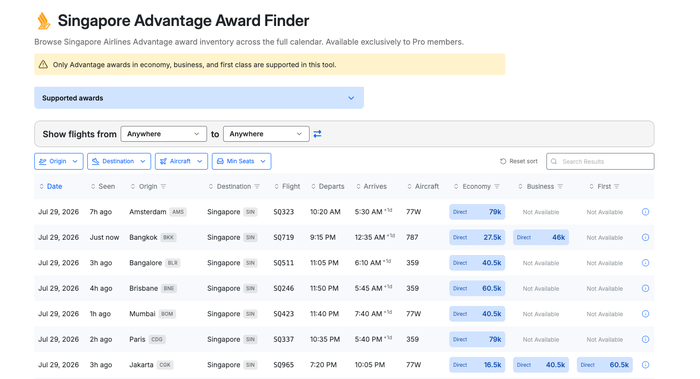Select the 40.5k Economy award for Mumbai

pos(477,314)
